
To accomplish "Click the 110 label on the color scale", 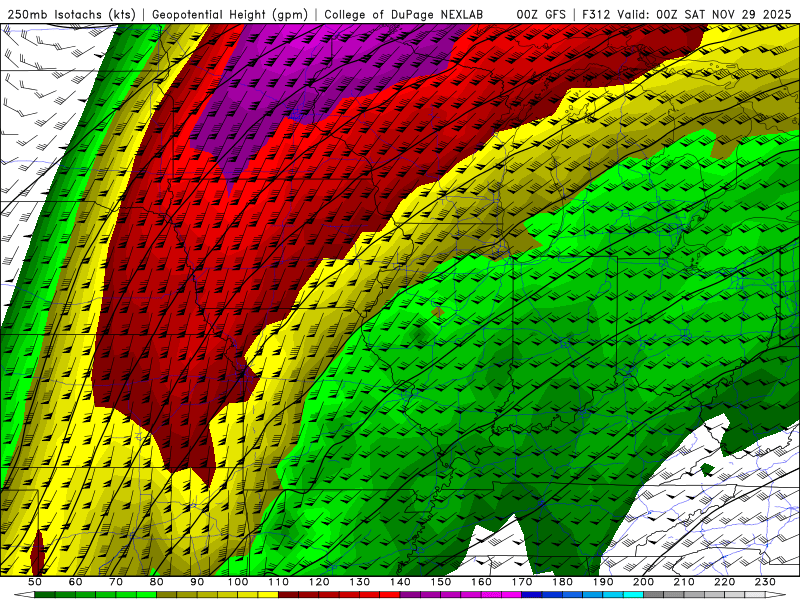I will (x=279, y=582).
